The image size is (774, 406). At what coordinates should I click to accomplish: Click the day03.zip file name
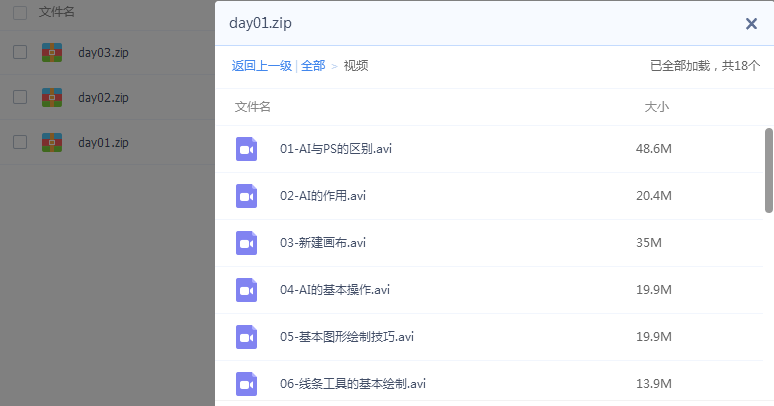click(103, 52)
